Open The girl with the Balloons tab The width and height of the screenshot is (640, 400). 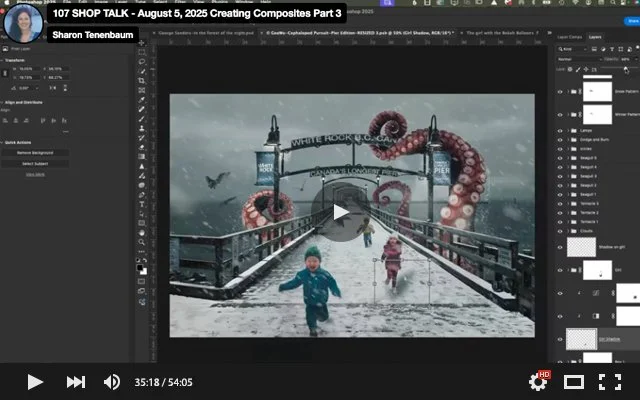click(500, 33)
